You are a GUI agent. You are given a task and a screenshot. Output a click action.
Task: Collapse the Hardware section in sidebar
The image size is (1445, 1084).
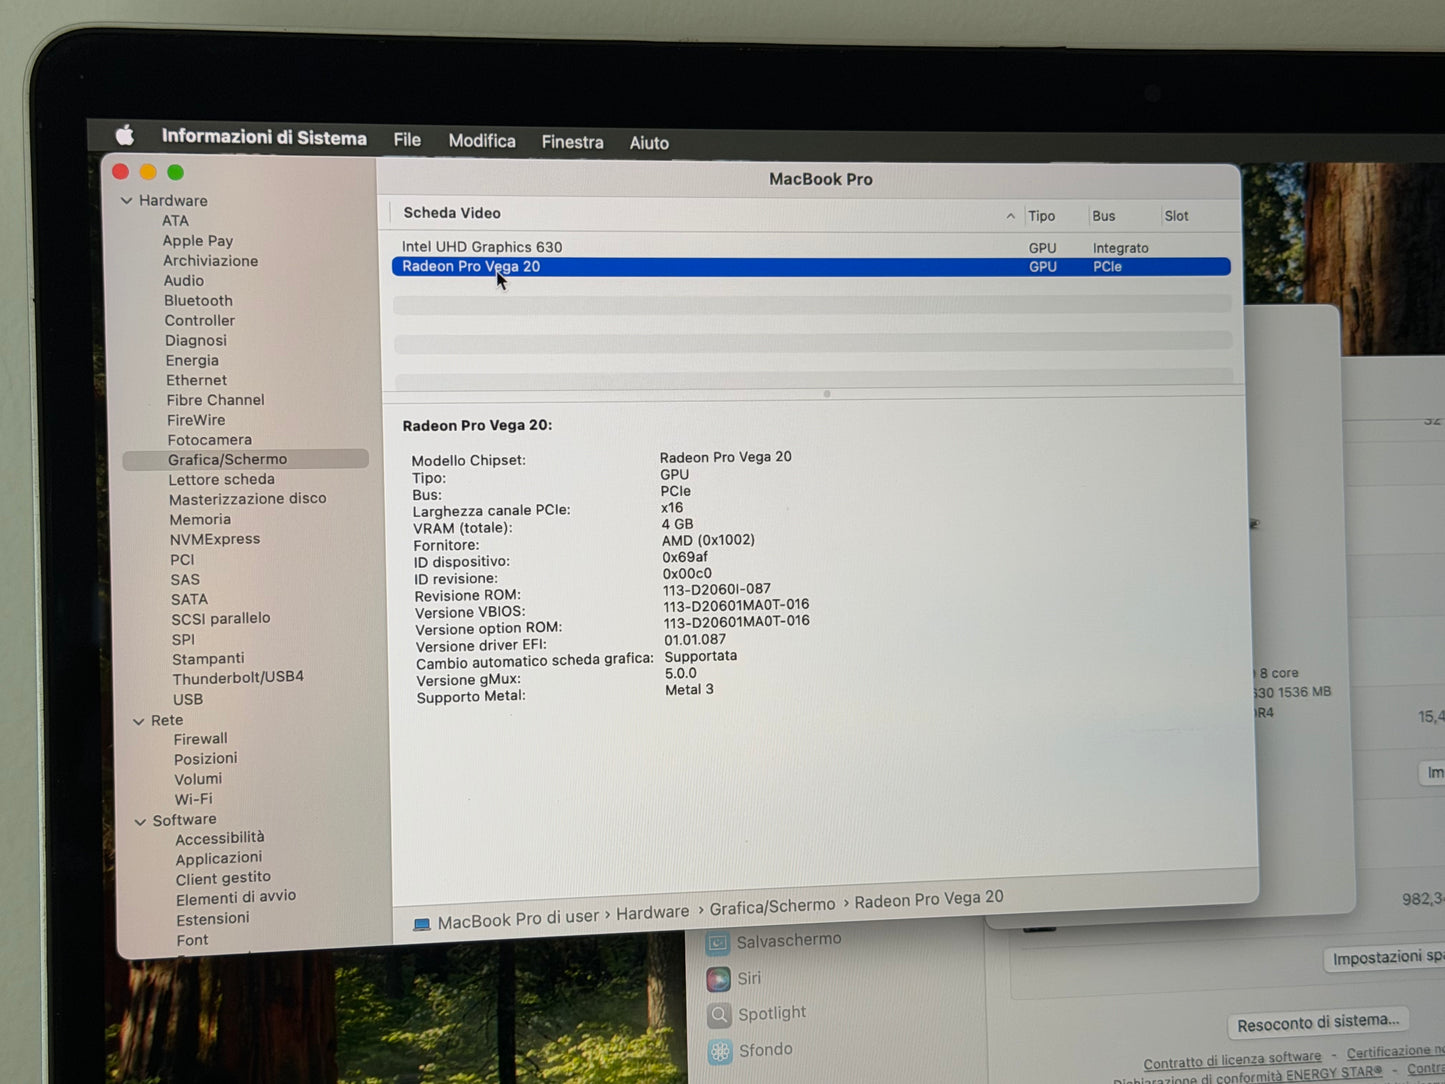pos(127,200)
